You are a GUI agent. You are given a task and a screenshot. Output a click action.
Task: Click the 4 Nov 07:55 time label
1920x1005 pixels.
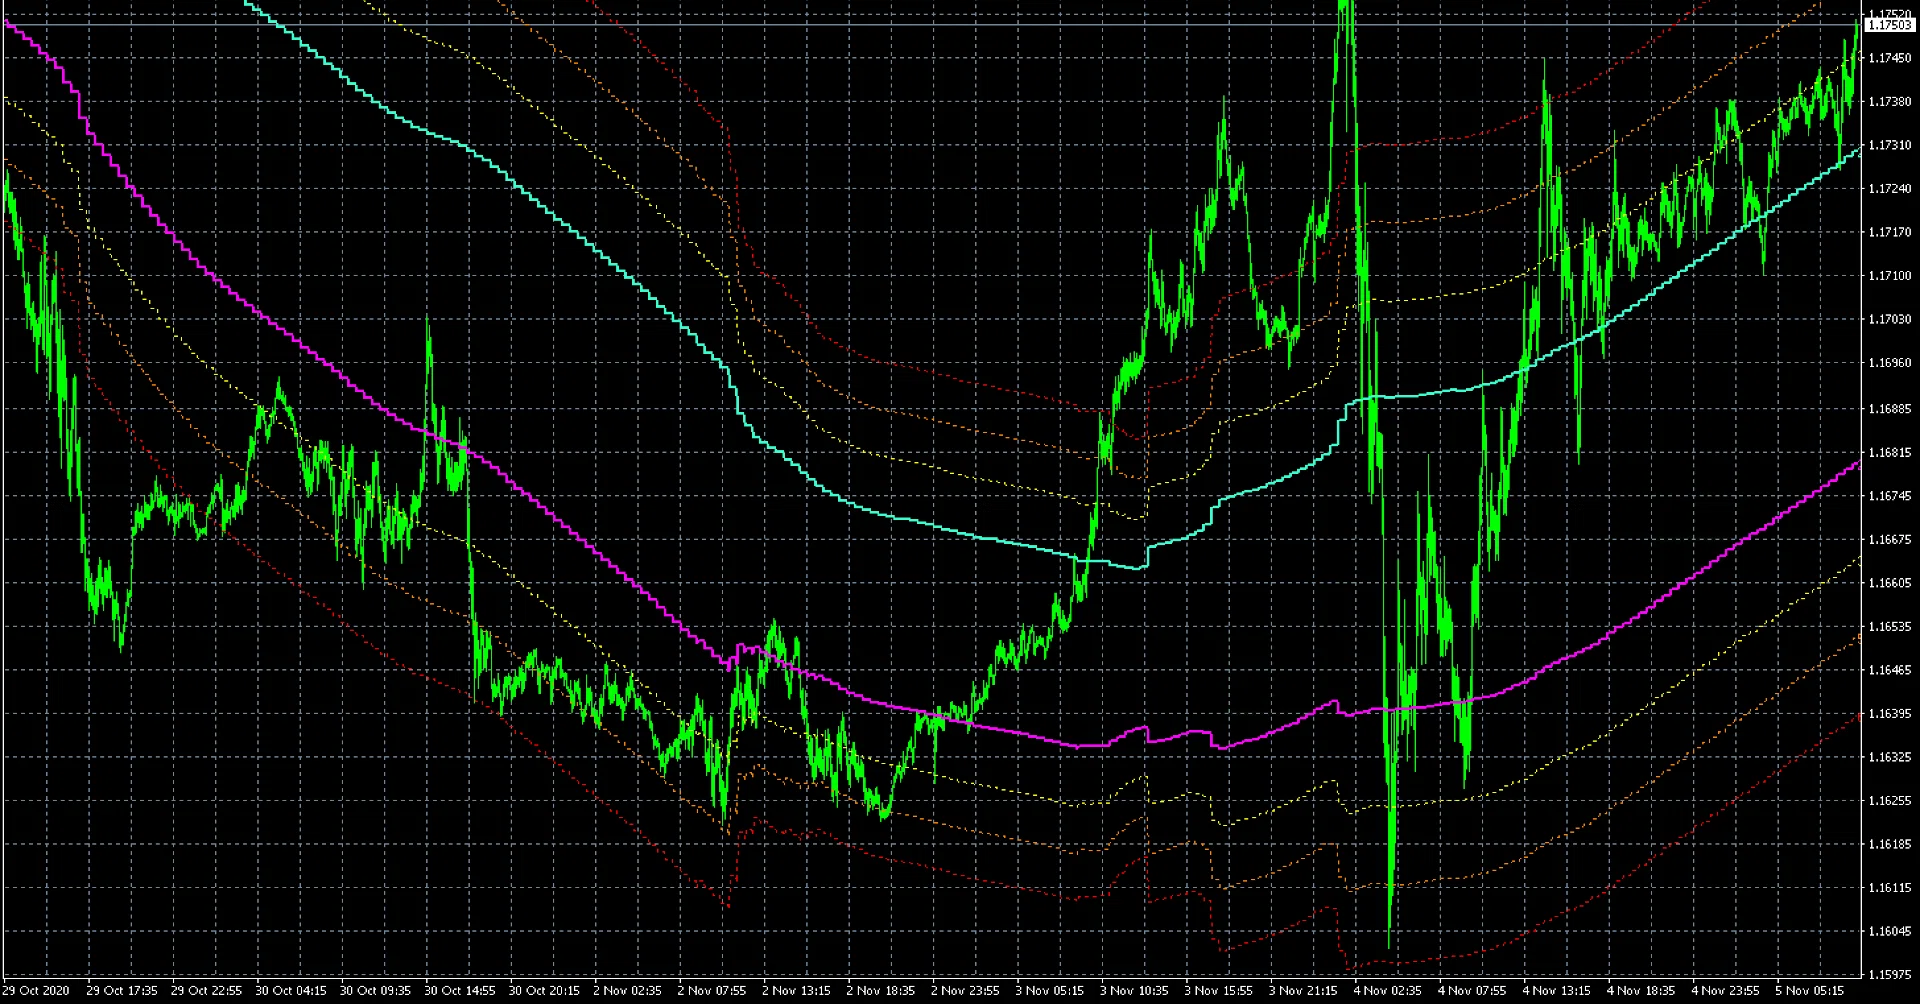1472,991
